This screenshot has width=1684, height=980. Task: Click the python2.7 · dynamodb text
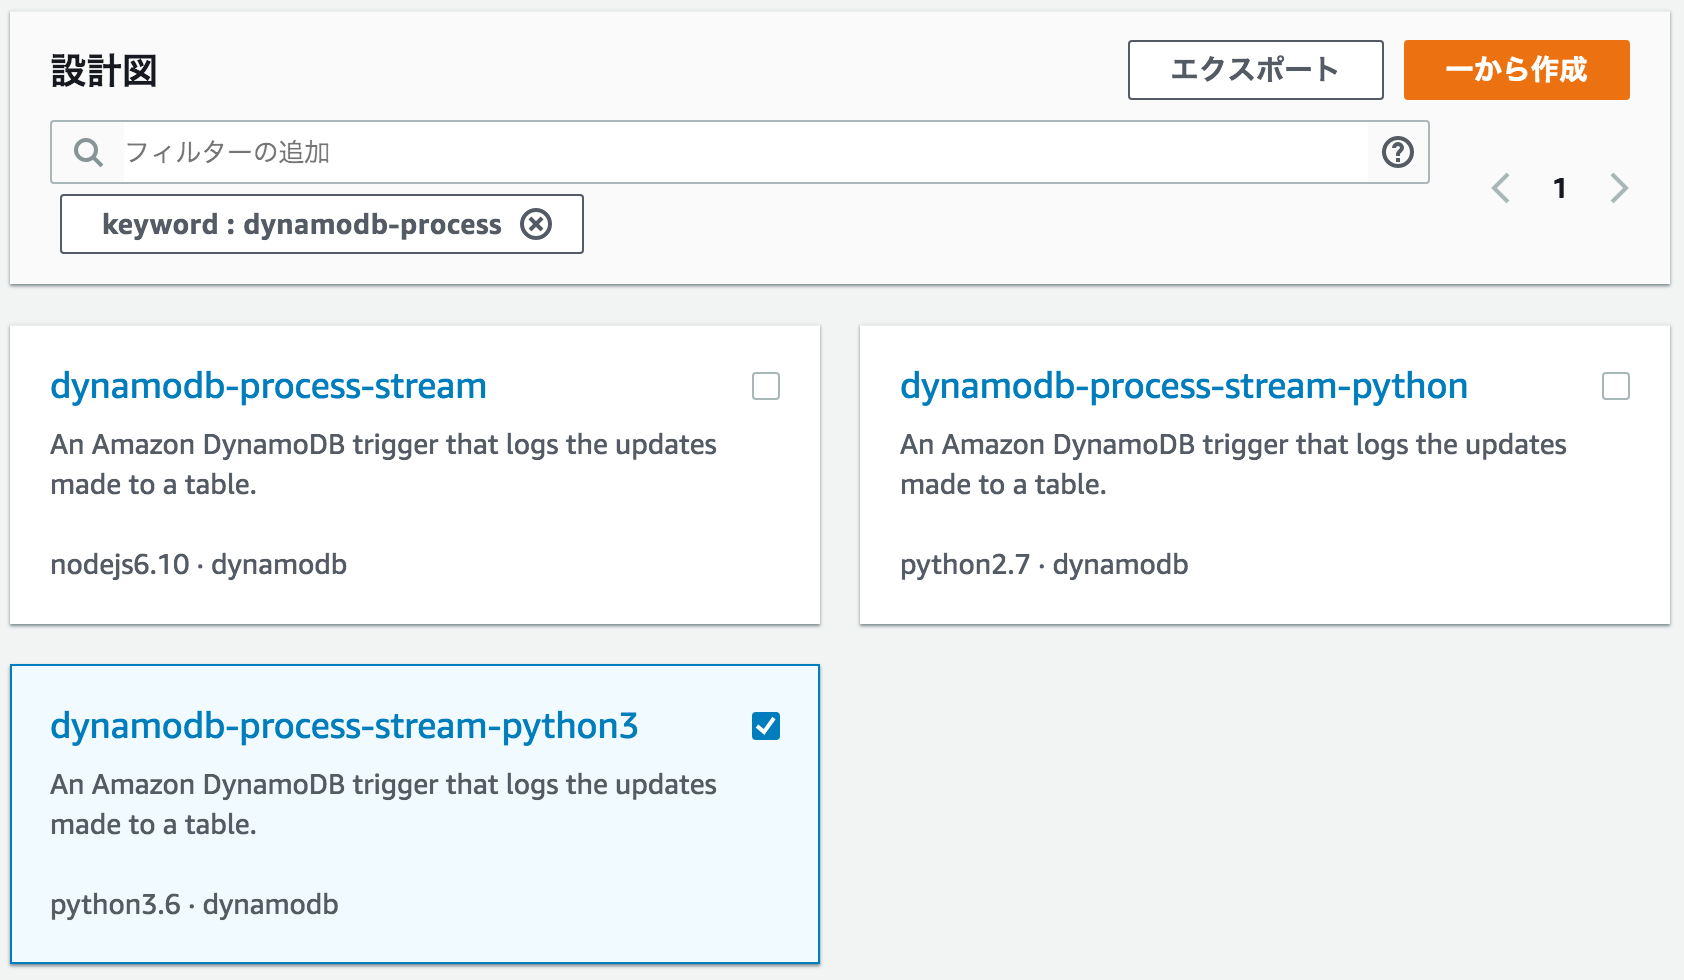pyautogui.click(x=1044, y=565)
